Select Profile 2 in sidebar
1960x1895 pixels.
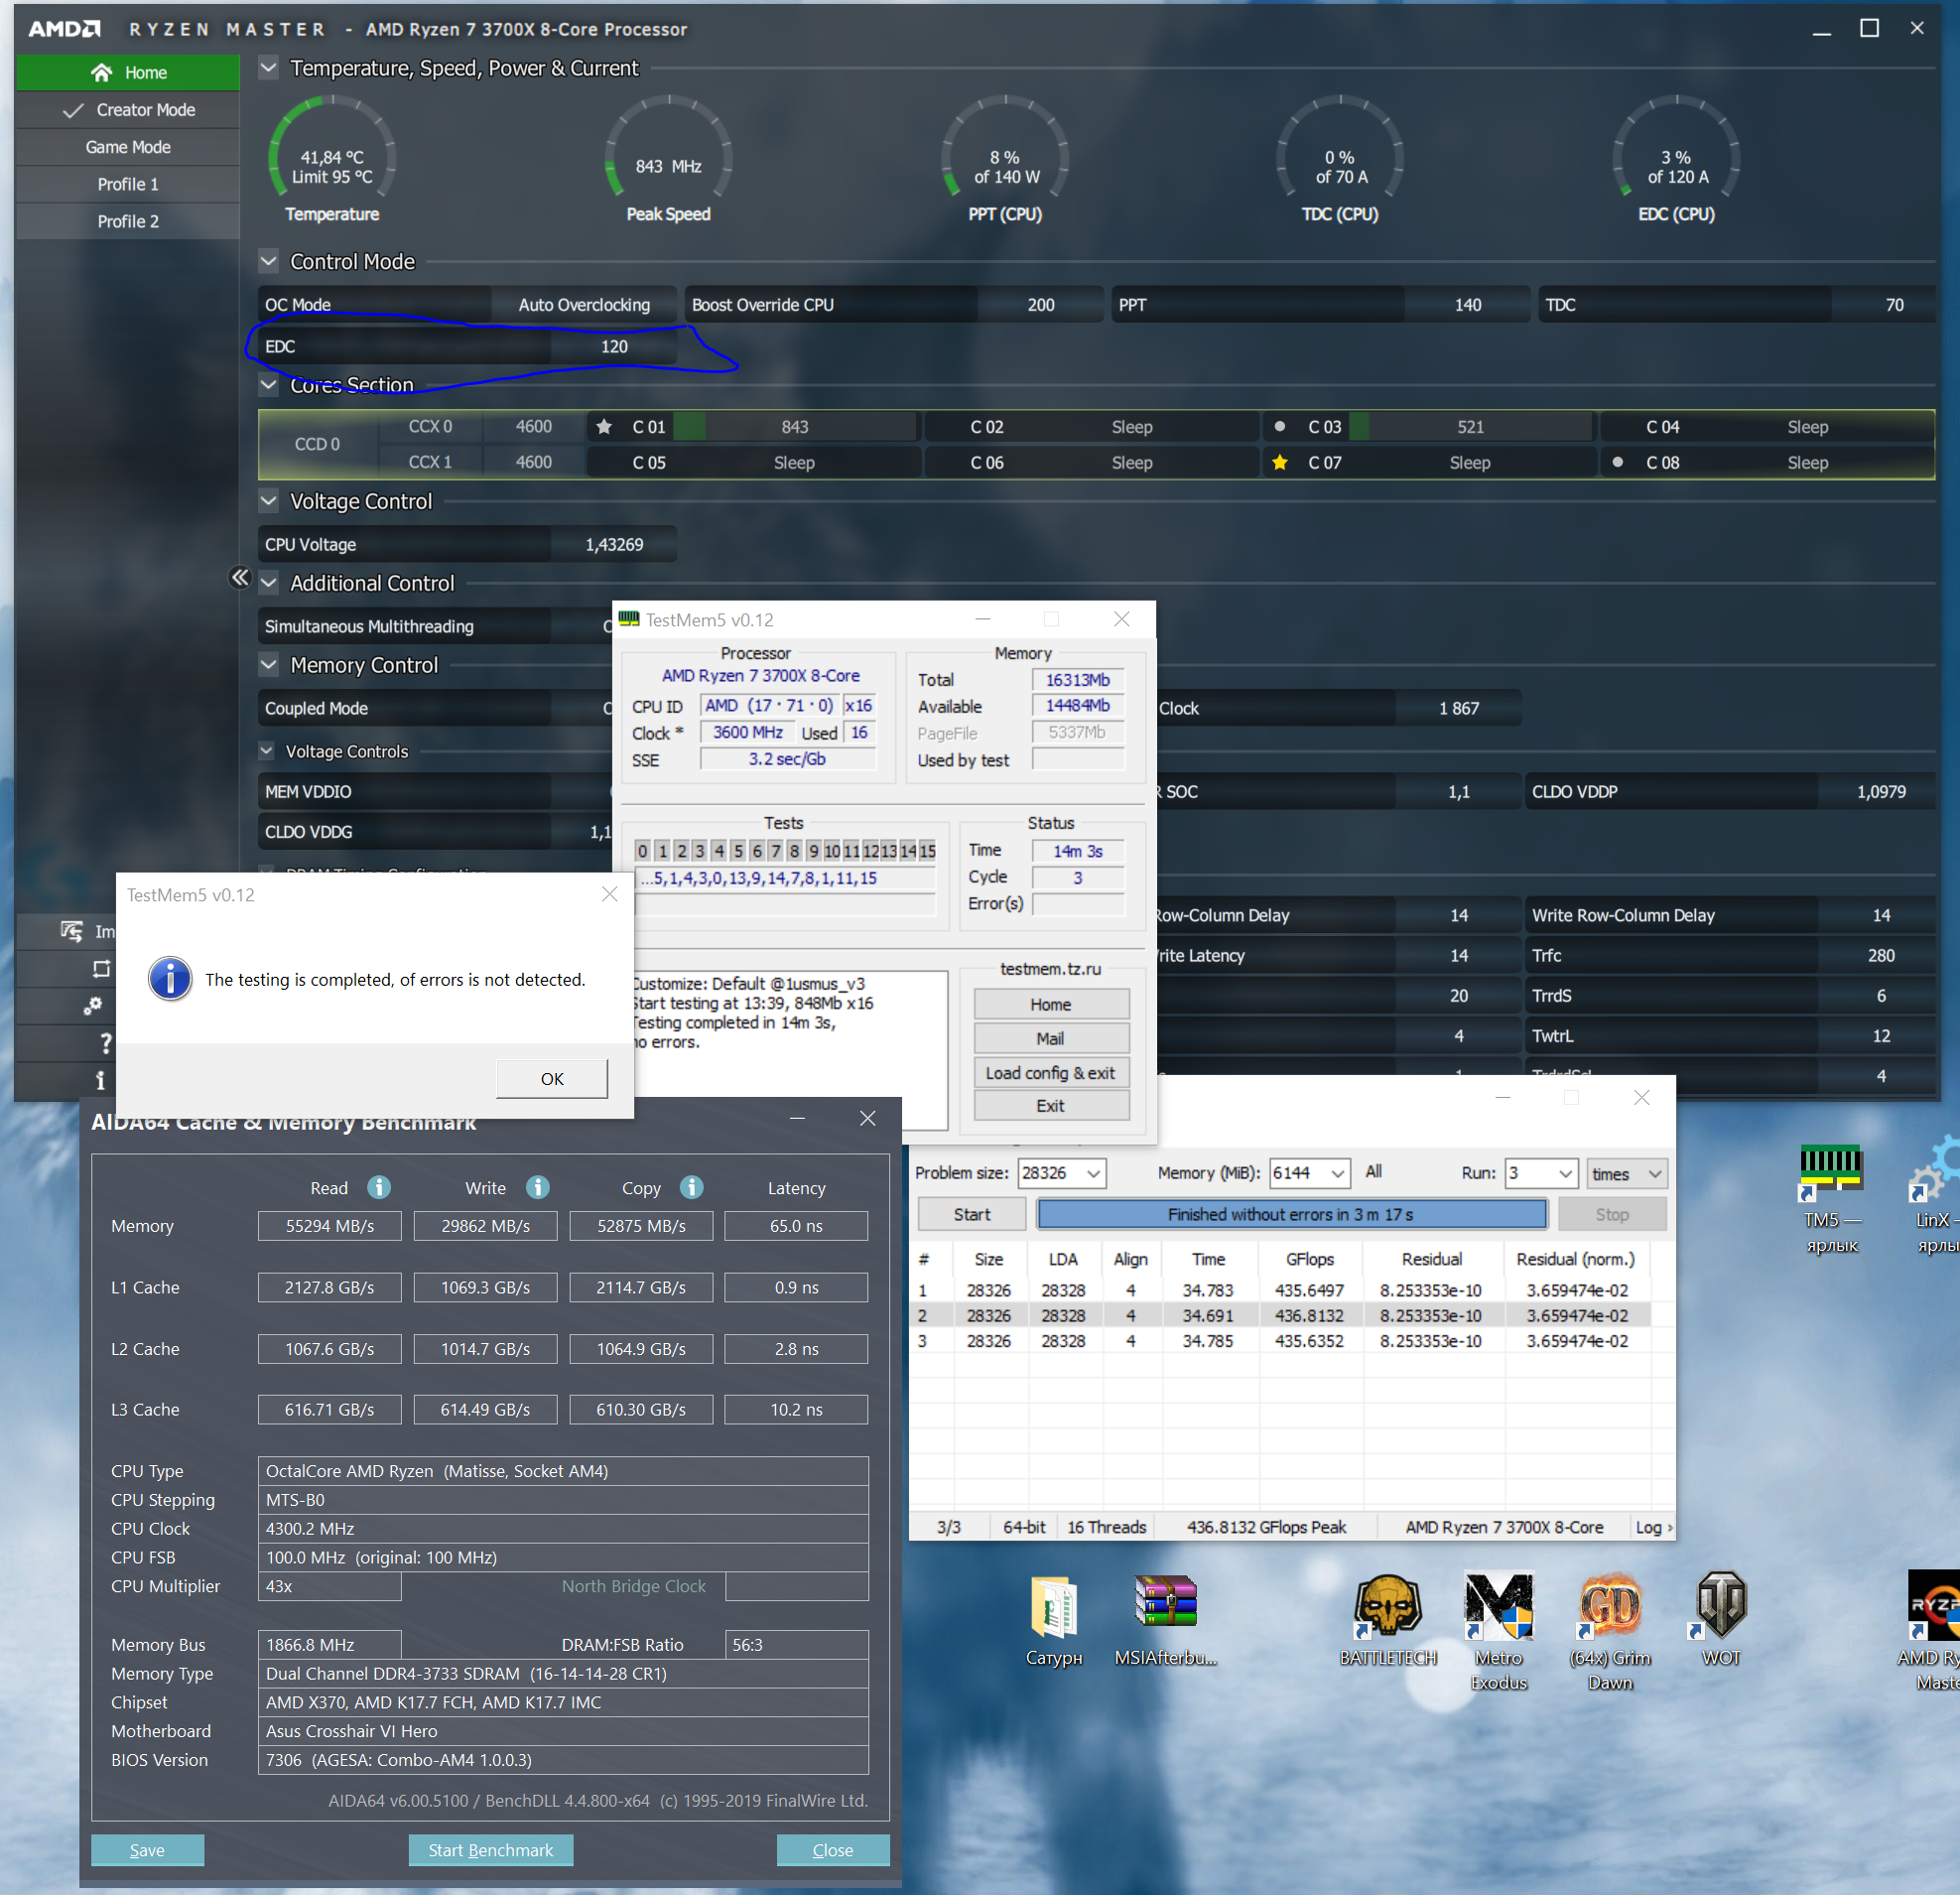(x=128, y=221)
